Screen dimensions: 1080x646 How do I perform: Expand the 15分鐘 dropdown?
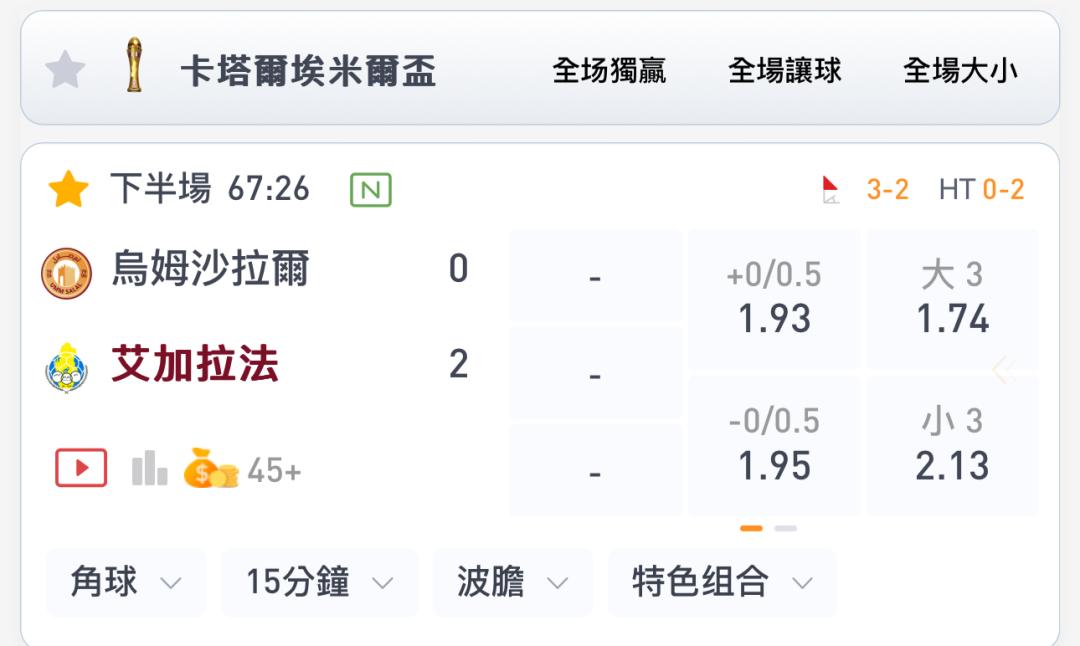click(320, 582)
